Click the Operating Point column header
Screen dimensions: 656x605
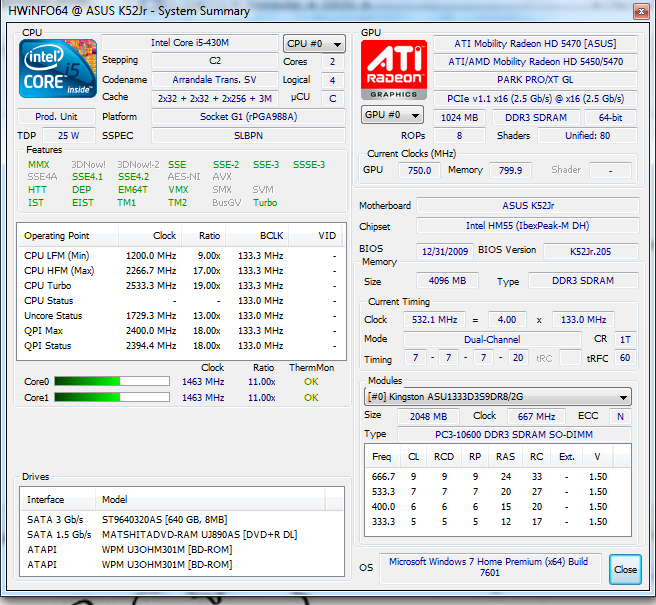(x=68, y=236)
